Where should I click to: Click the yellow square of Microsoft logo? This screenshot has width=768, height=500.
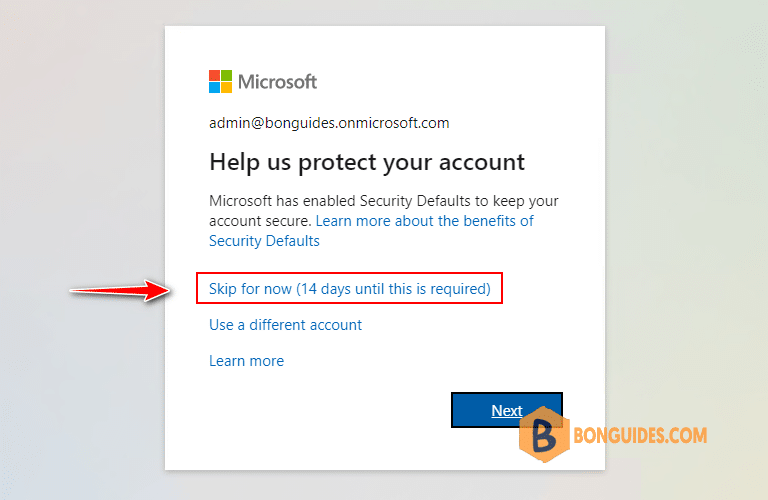tap(226, 87)
